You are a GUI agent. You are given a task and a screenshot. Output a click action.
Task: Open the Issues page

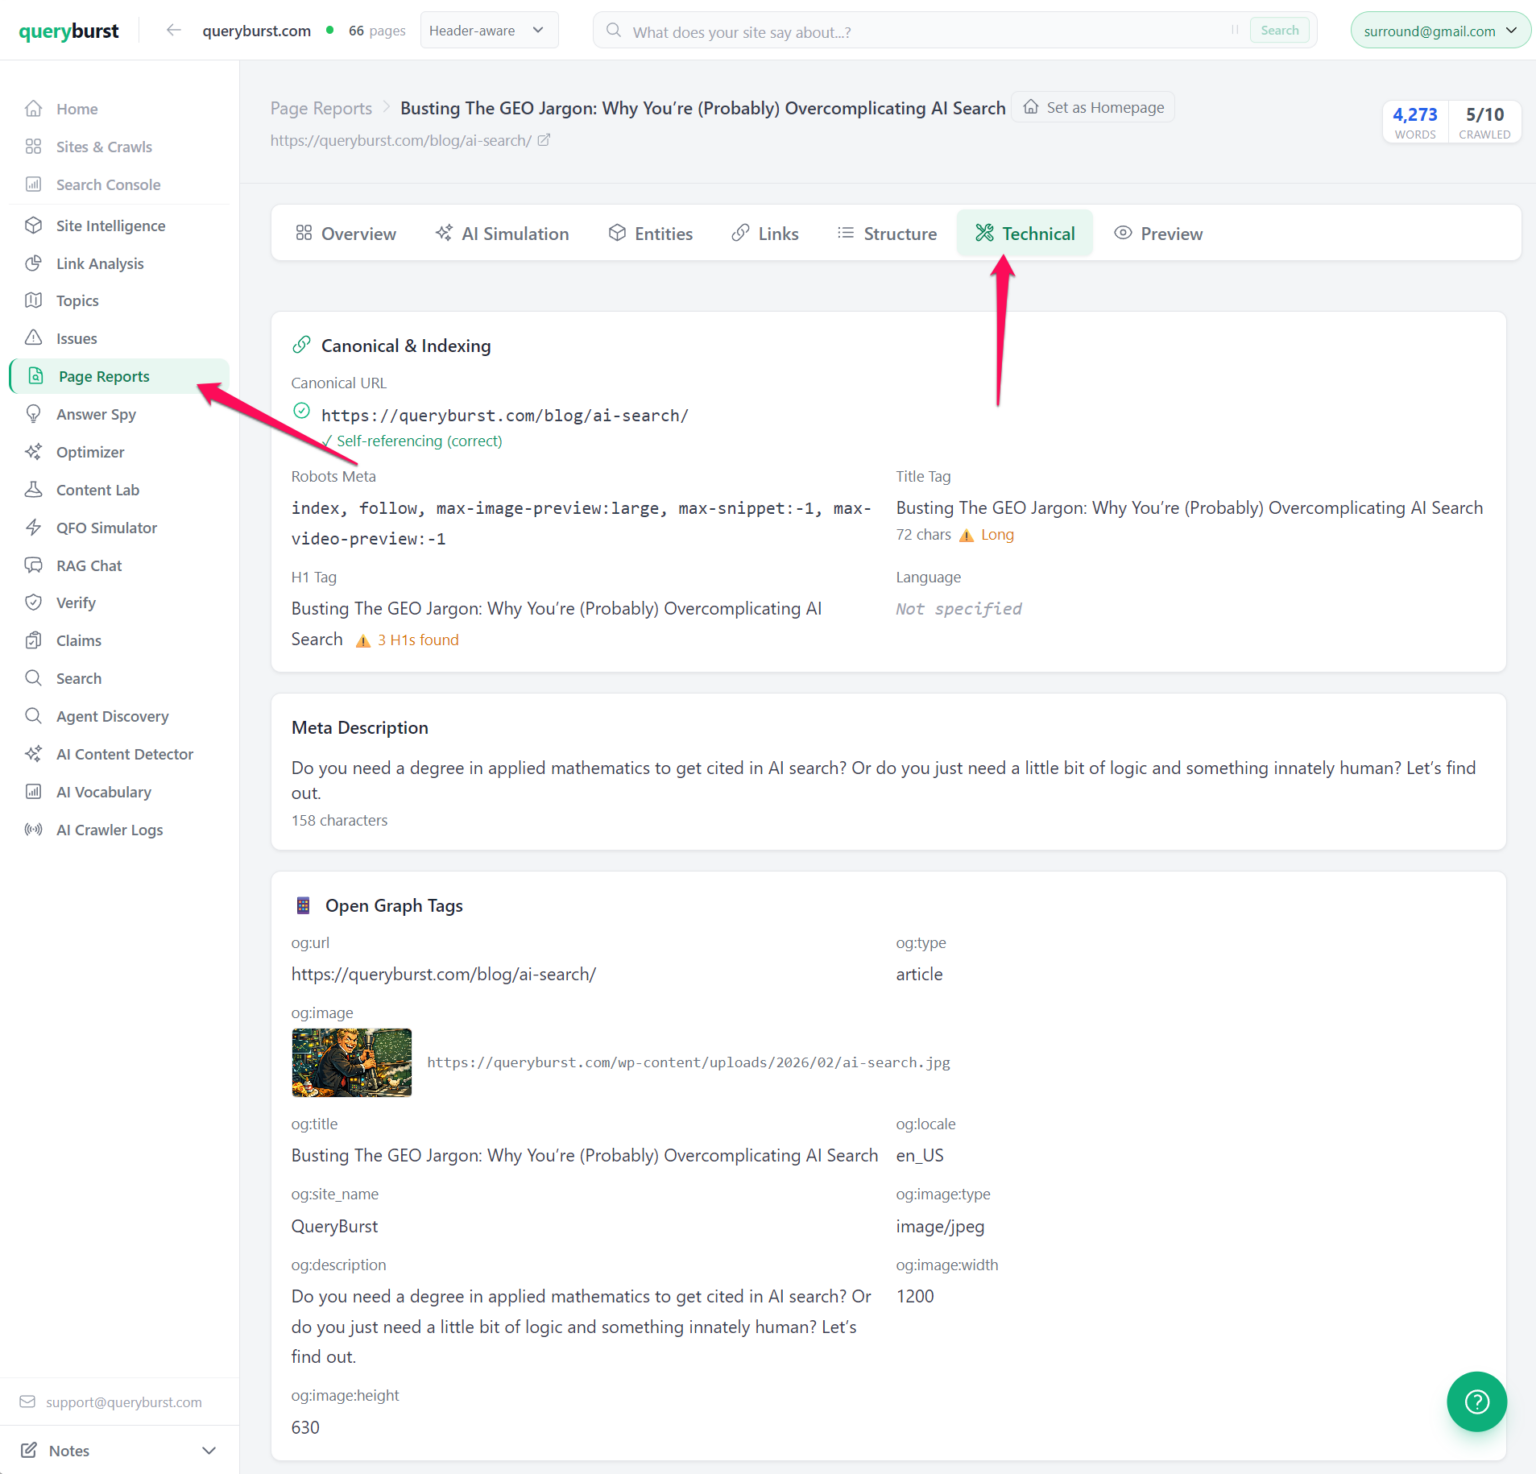(76, 339)
